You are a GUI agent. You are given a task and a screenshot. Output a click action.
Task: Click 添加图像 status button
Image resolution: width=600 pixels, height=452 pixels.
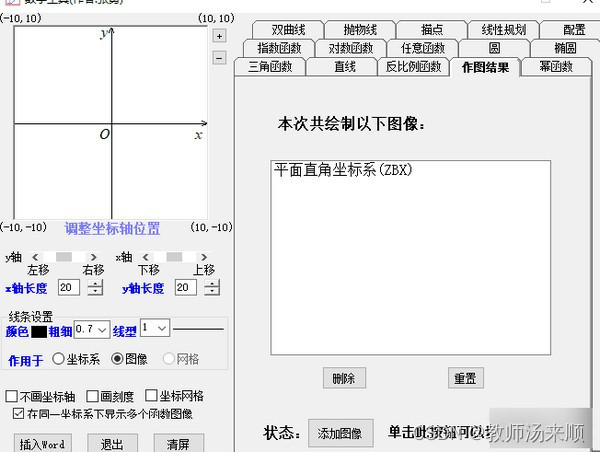[341, 433]
